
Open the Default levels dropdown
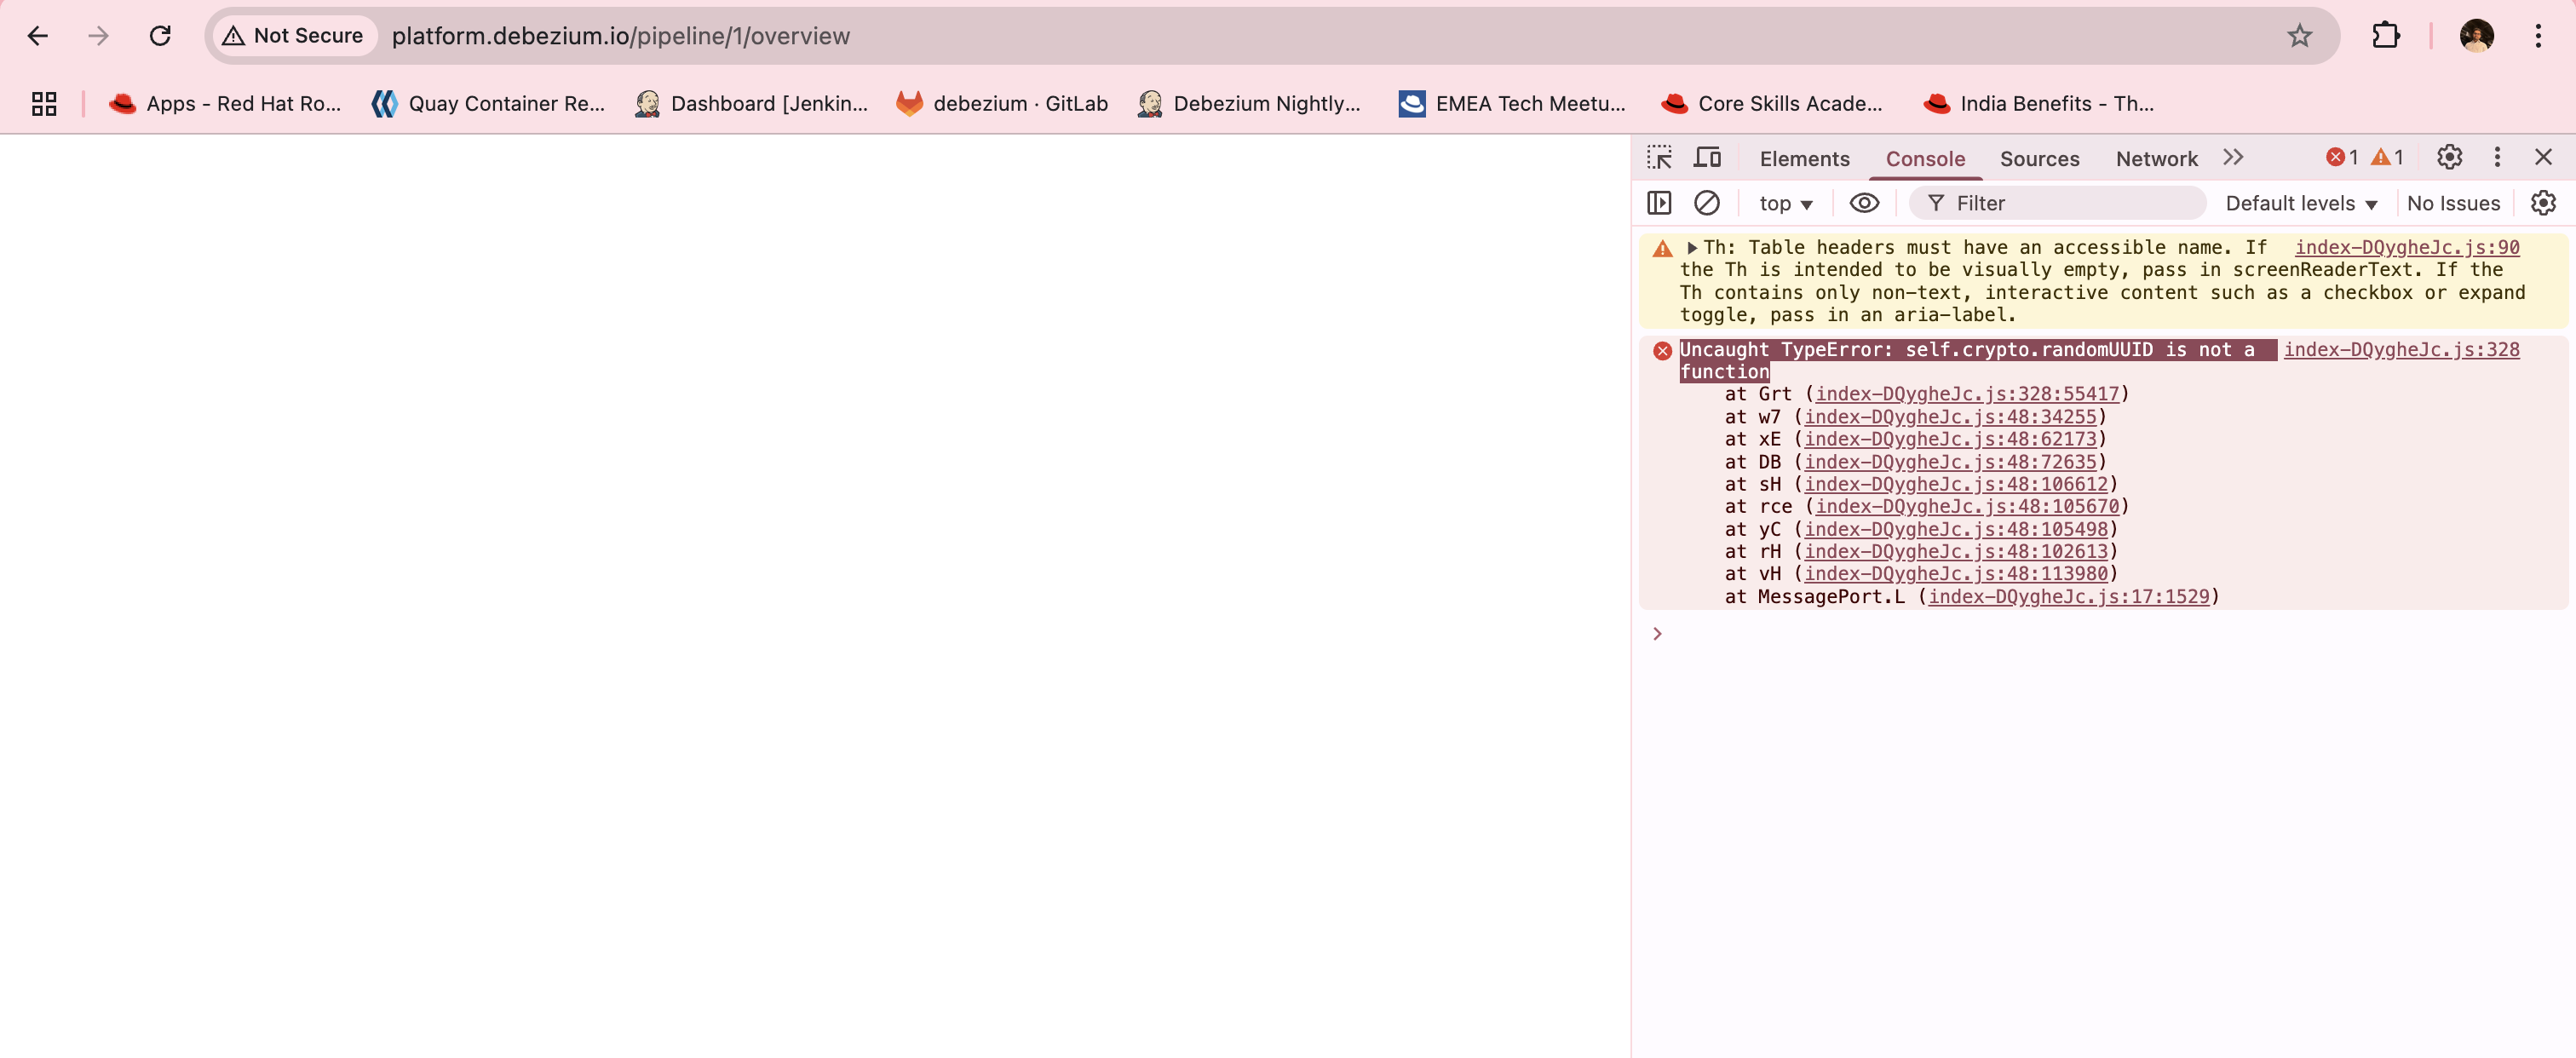(2300, 203)
